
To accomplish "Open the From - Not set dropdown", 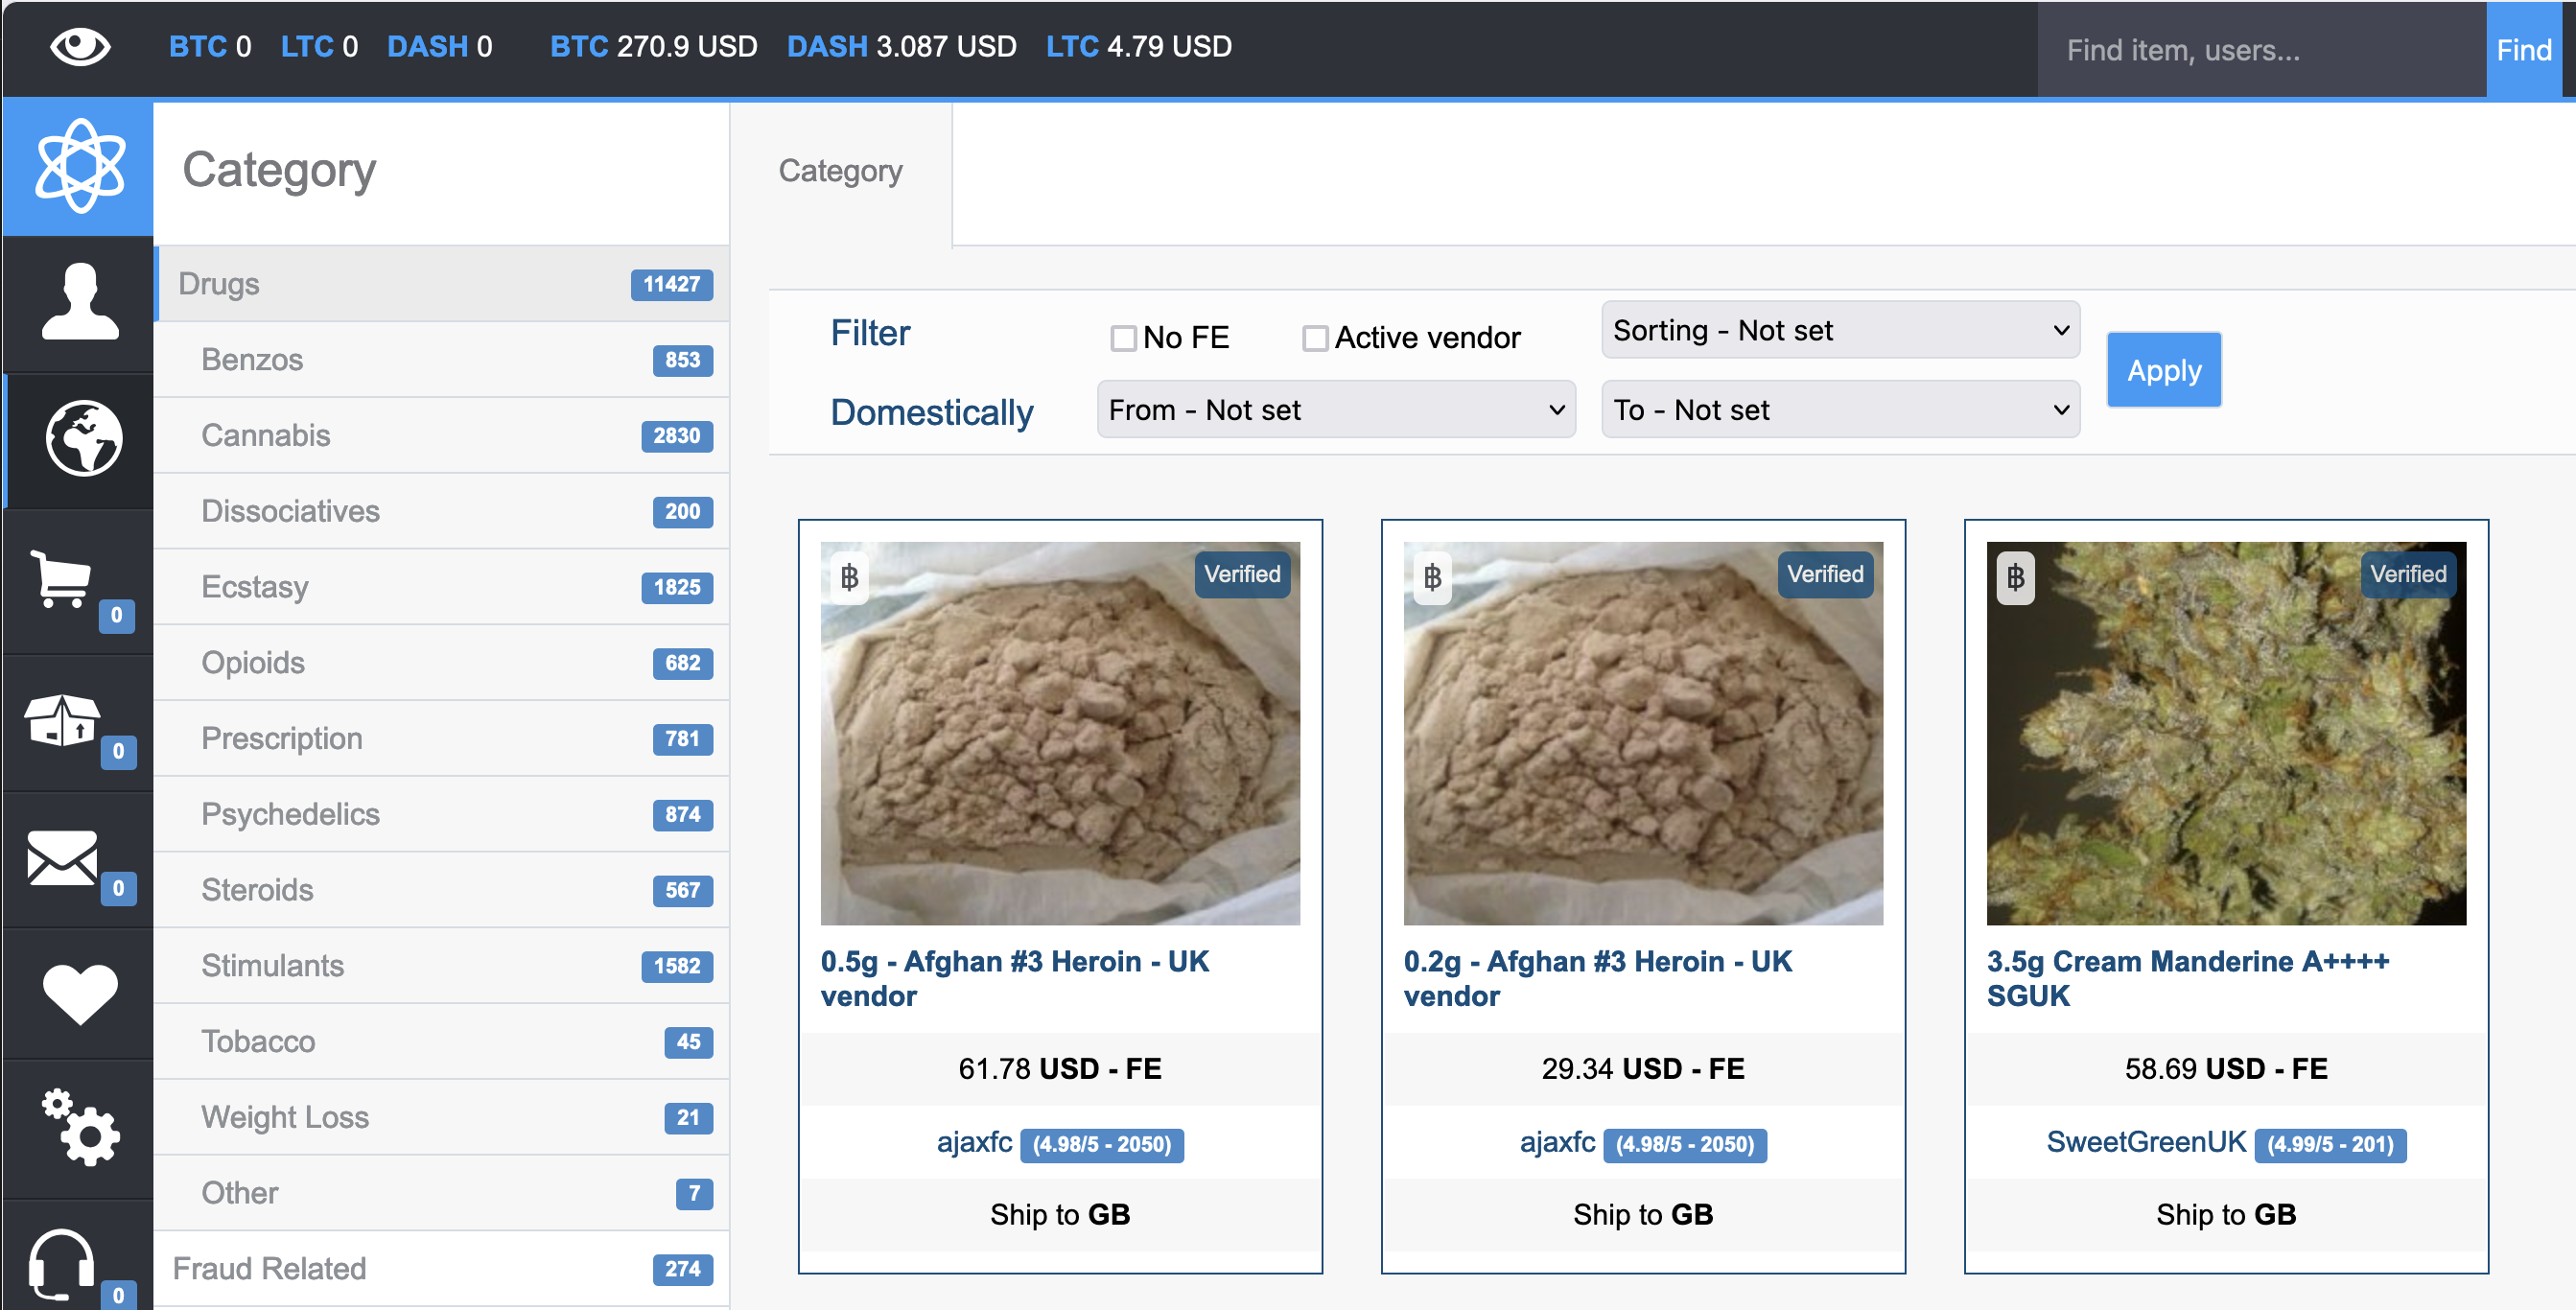I will [1335, 410].
